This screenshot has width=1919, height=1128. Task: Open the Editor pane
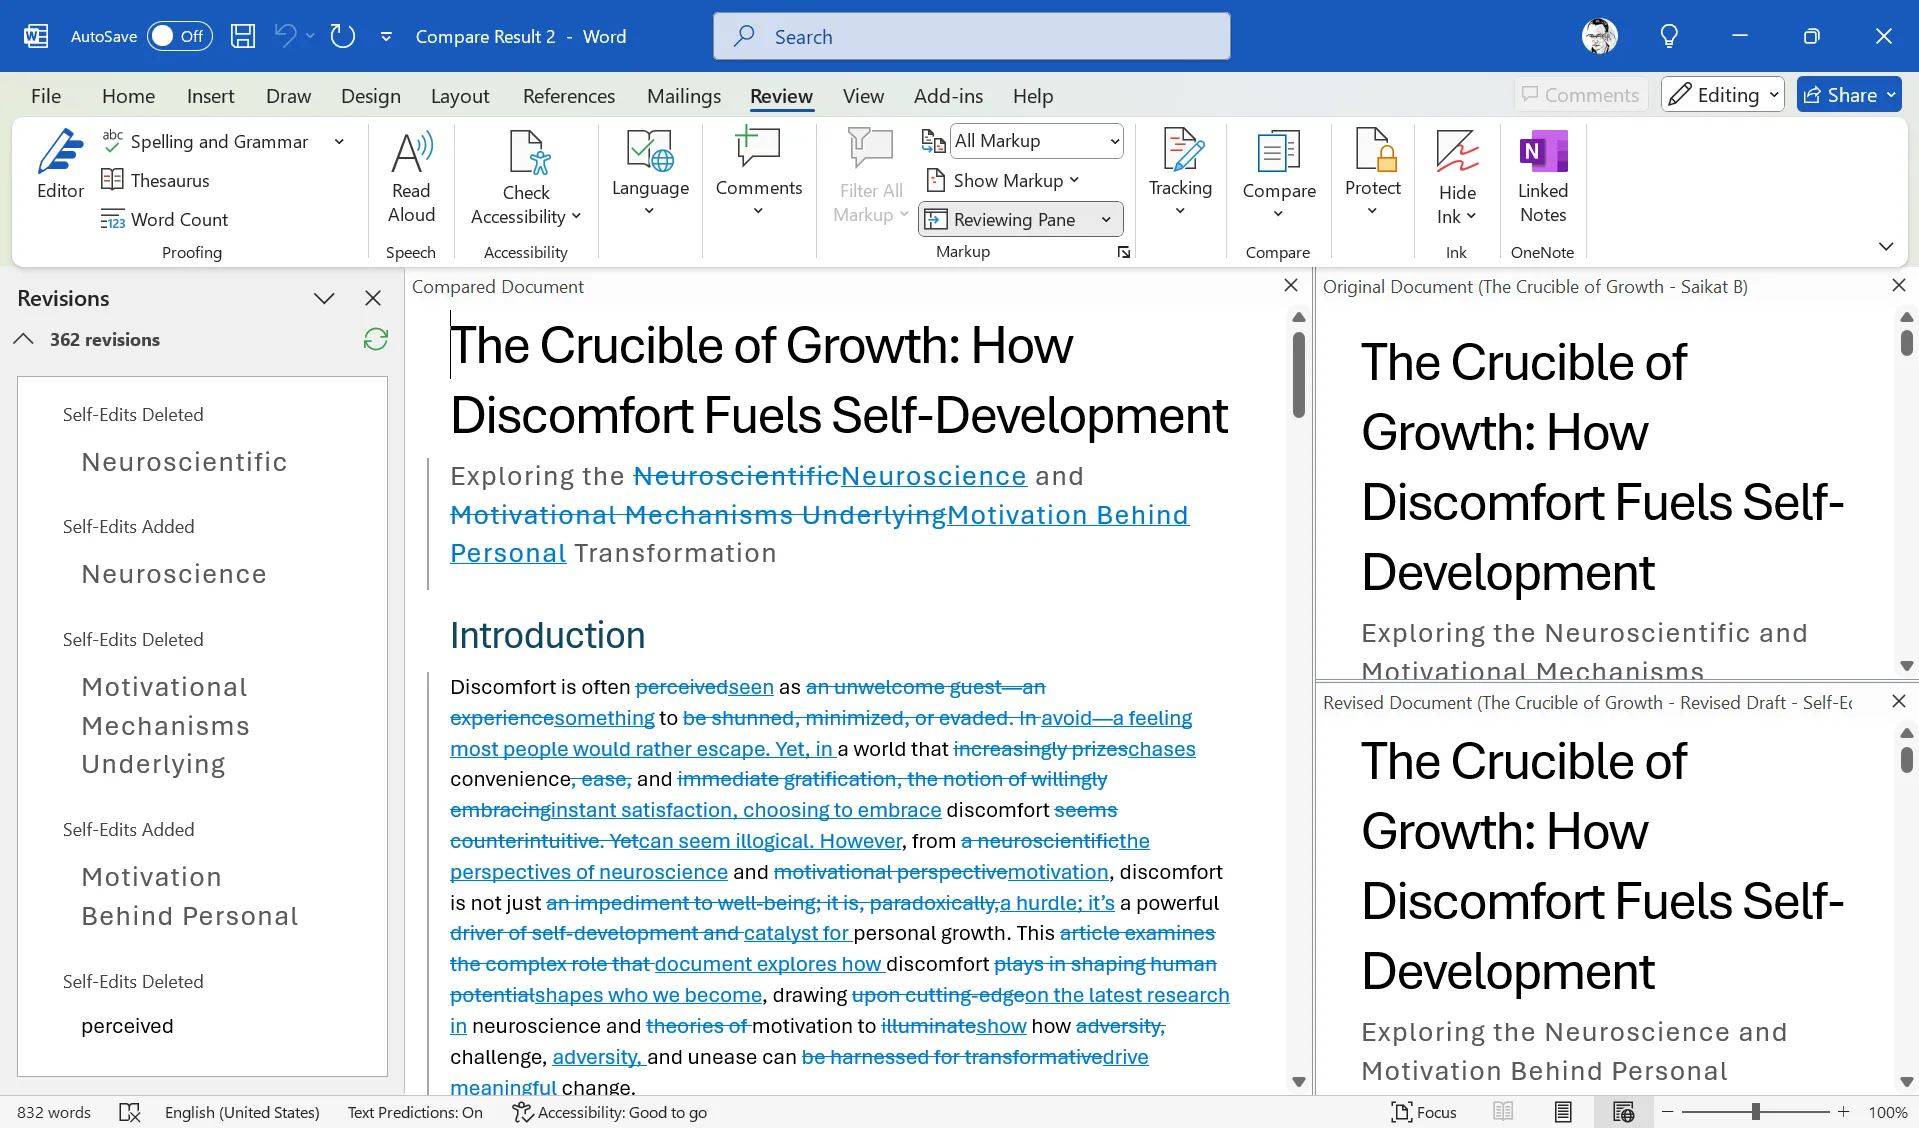(x=59, y=170)
